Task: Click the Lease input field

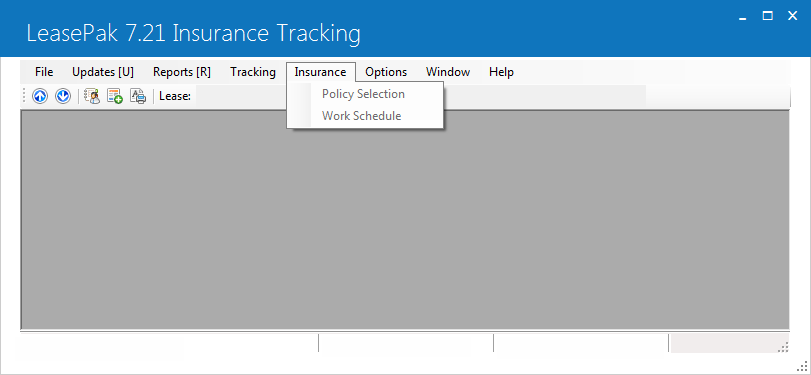Action: click(x=420, y=96)
